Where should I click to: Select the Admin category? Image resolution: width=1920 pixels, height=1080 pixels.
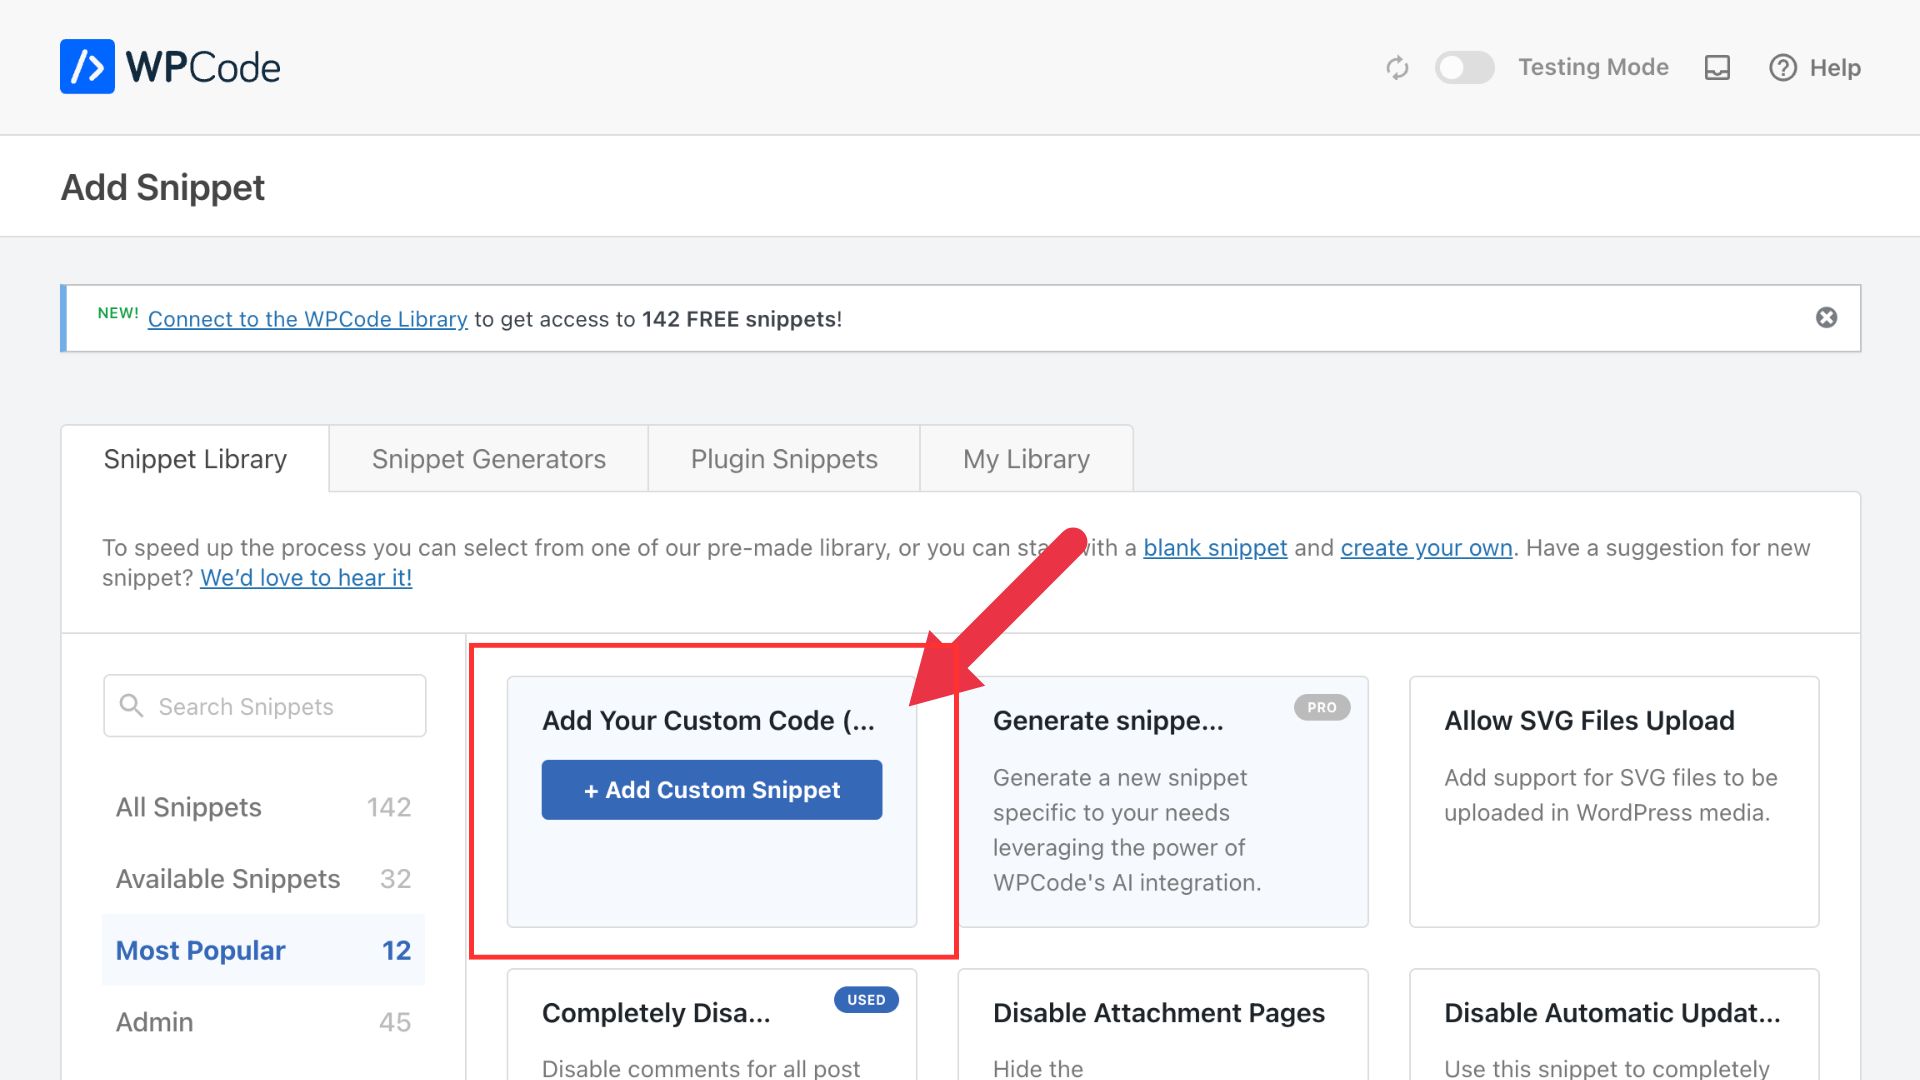click(x=263, y=1022)
